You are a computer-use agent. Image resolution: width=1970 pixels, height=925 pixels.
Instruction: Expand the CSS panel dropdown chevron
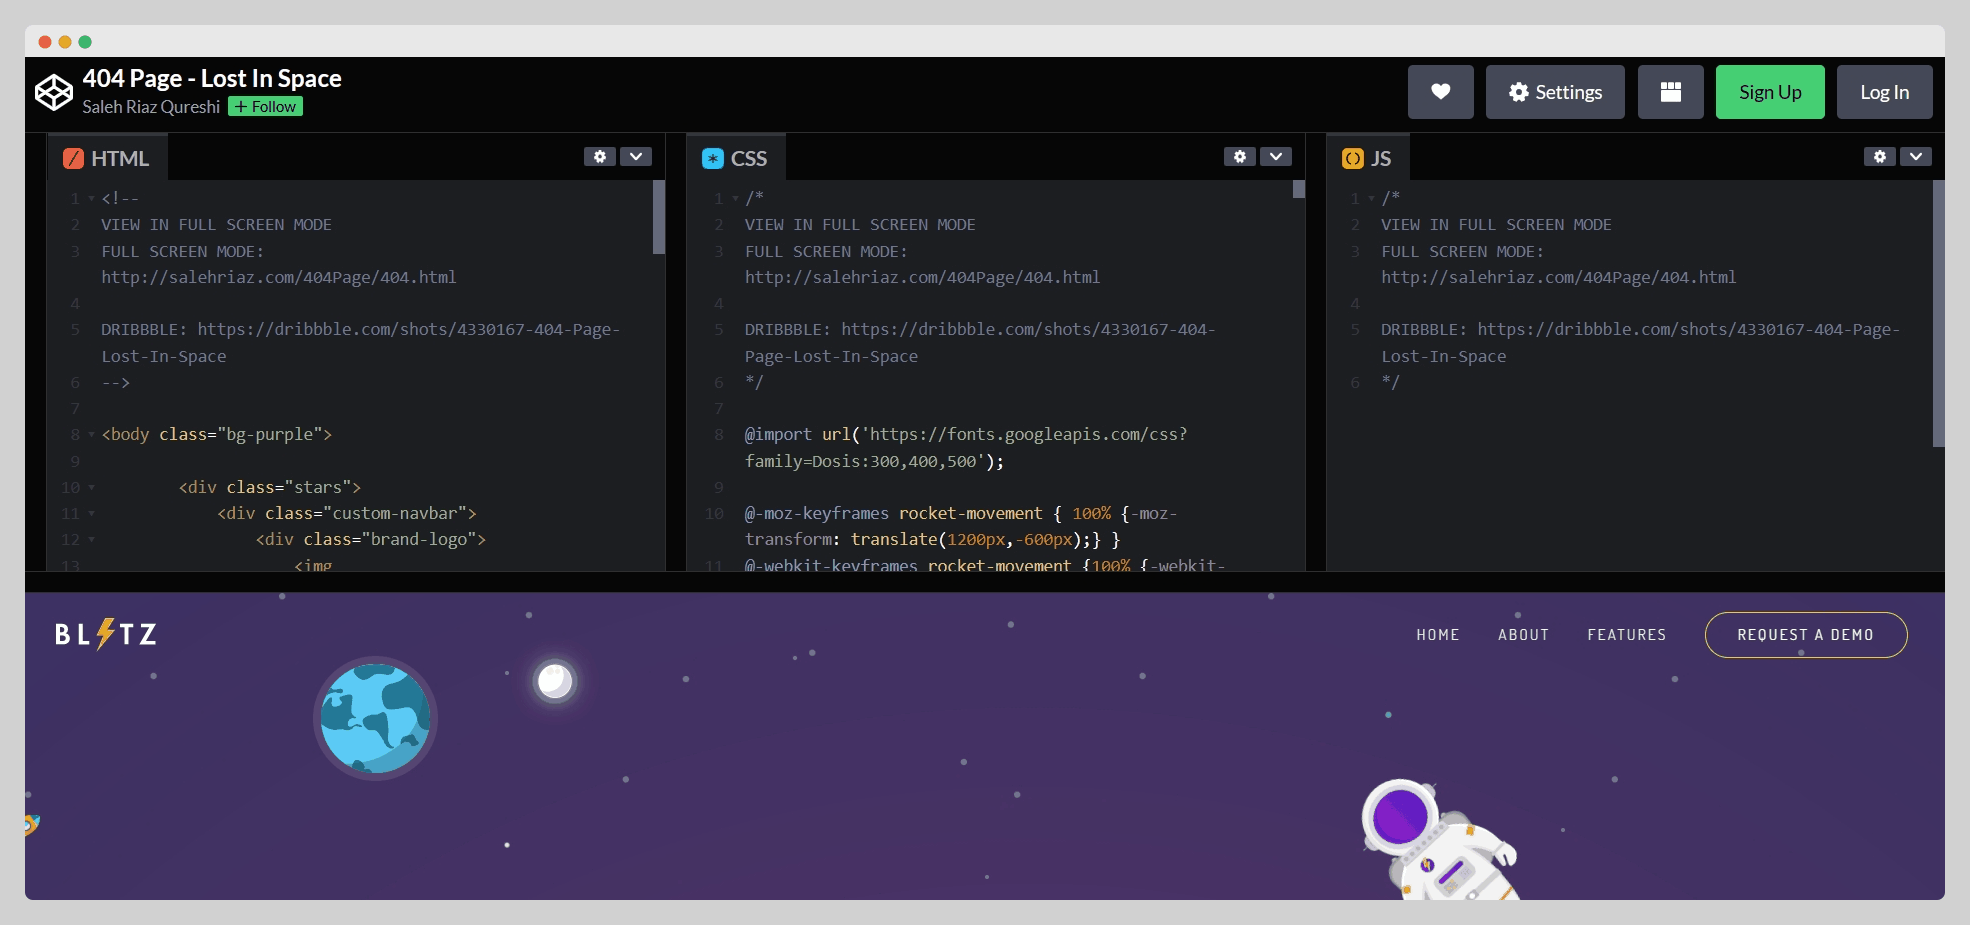pyautogui.click(x=1275, y=157)
